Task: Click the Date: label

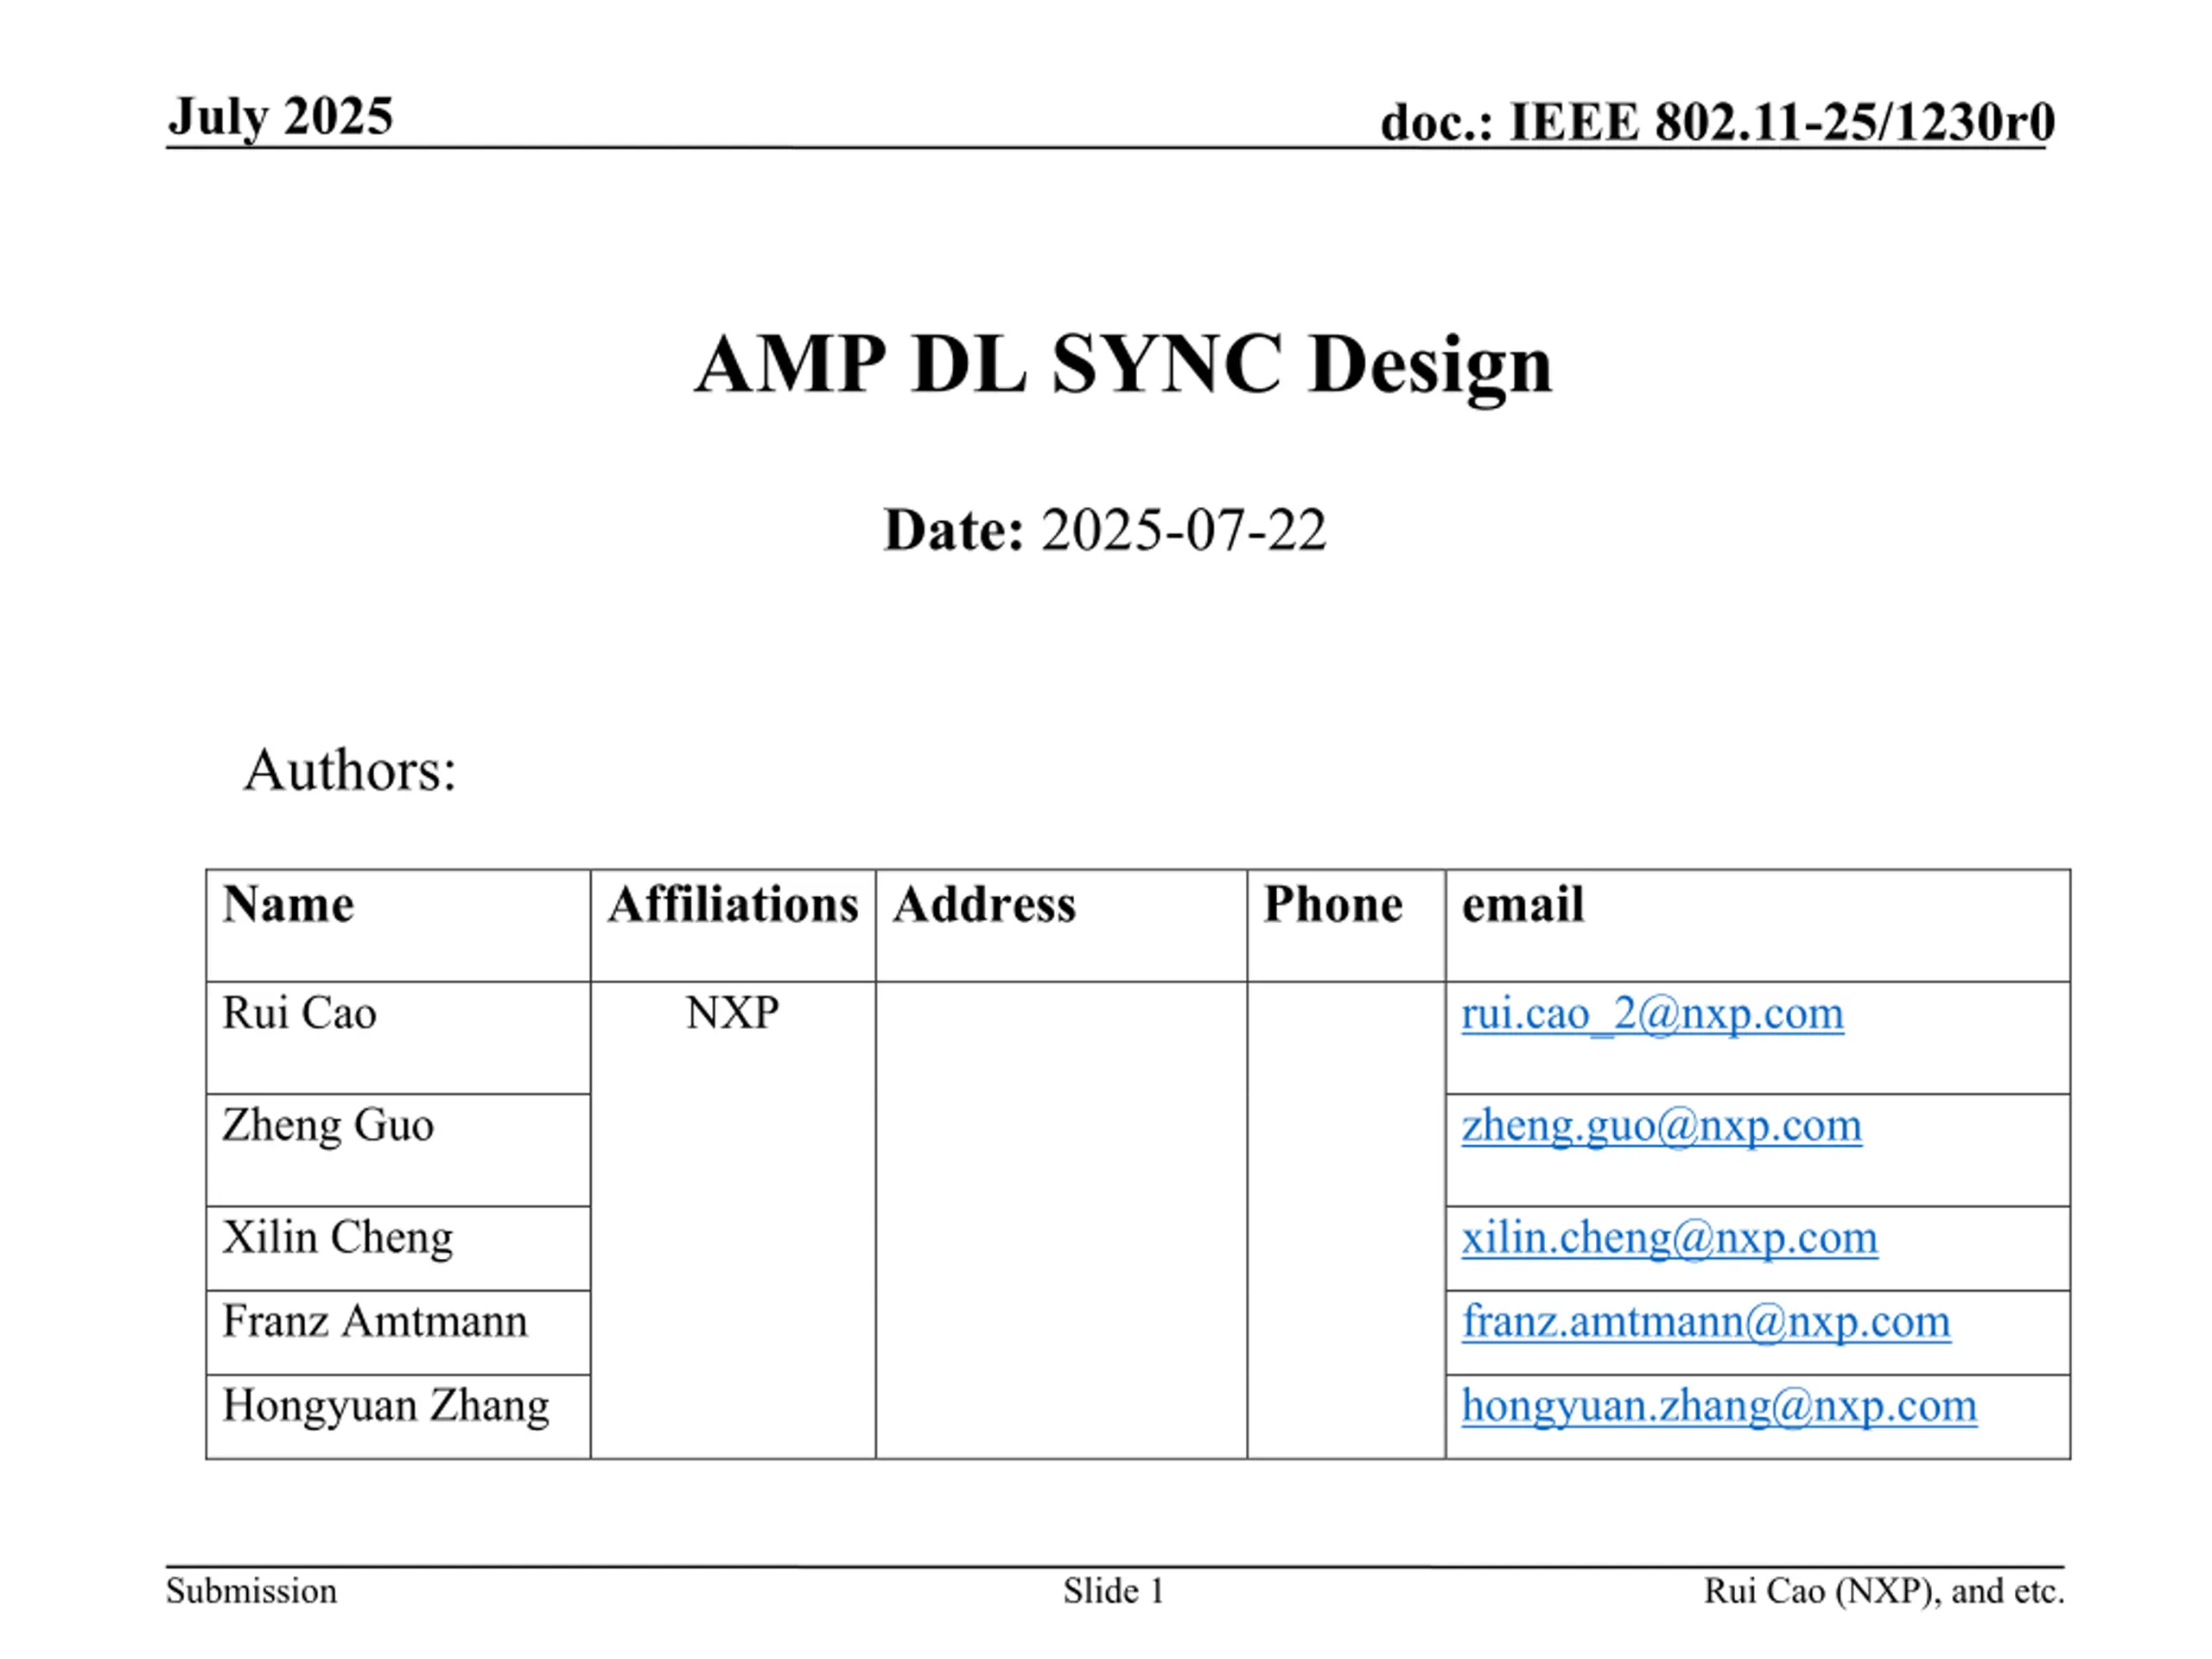Action: pos(954,530)
